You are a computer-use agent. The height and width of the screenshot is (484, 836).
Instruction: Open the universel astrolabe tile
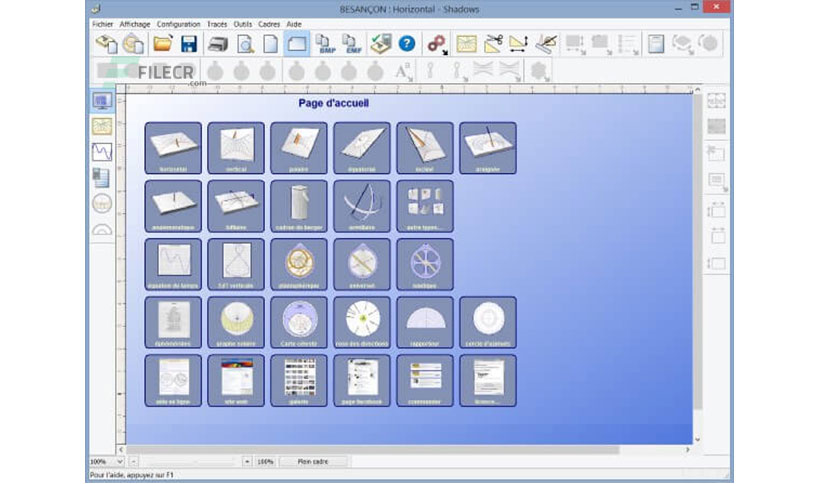coord(362,264)
